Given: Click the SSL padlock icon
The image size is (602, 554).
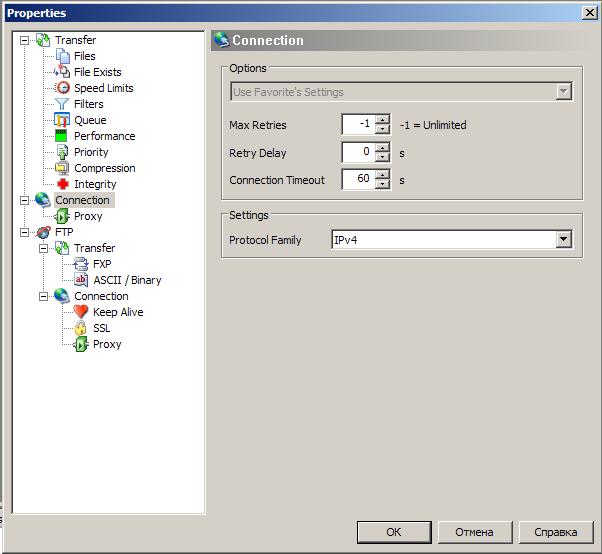Looking at the screenshot, I should [x=81, y=328].
